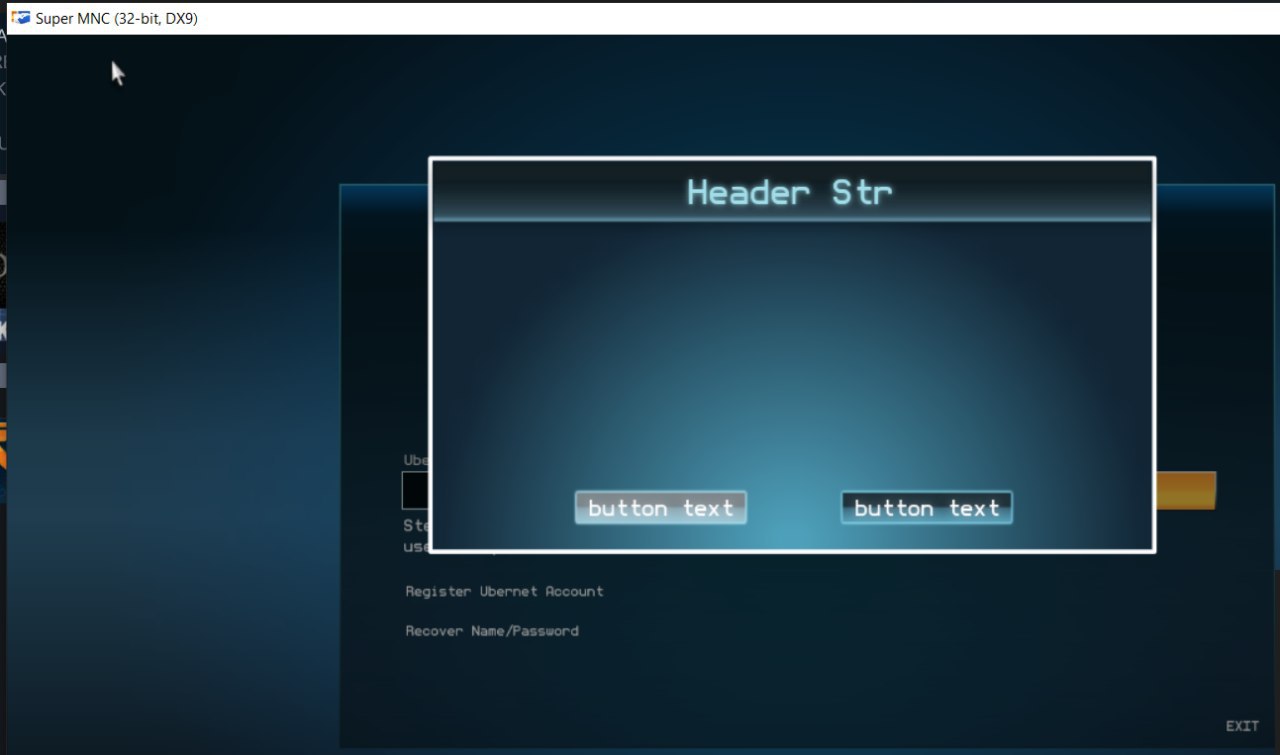Click the Super MNC title bar app icon

pos(19,17)
